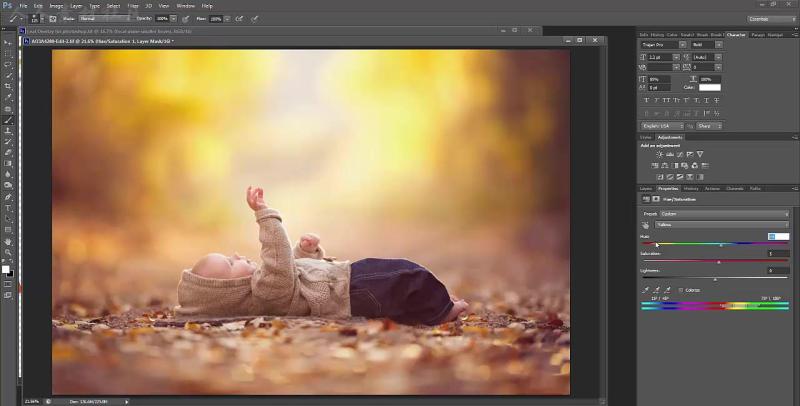Toggle the brush panel button in options bar

coord(53,19)
